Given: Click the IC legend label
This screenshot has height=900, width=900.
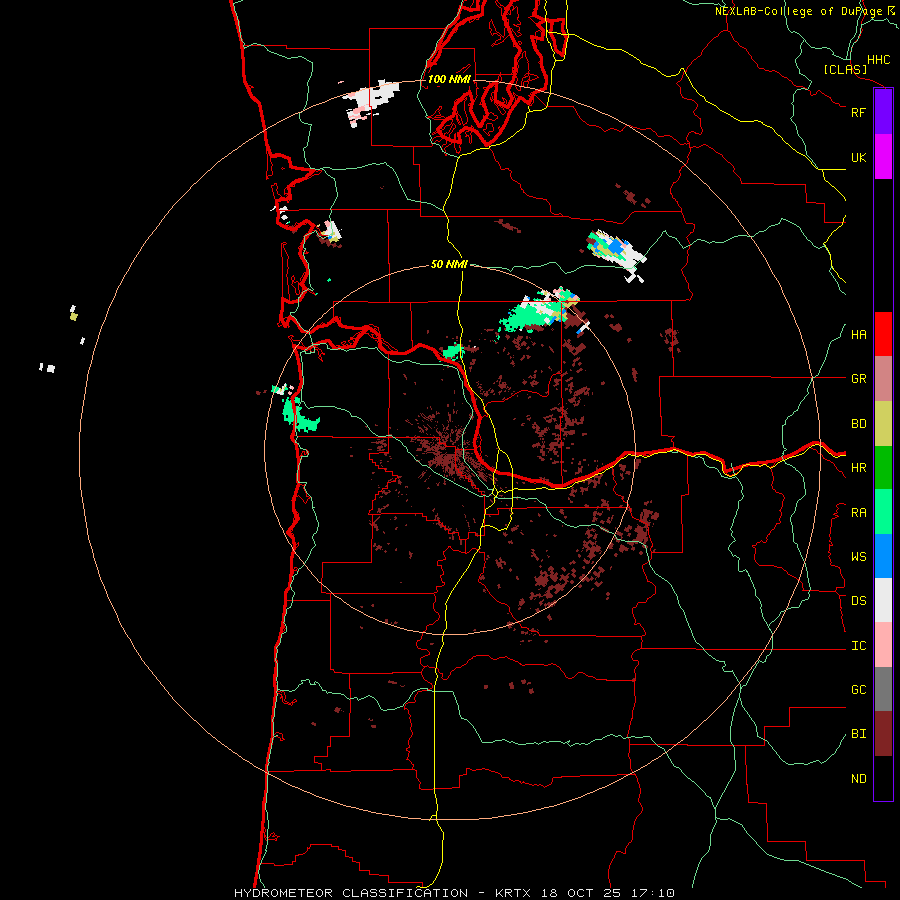Looking at the screenshot, I should tap(859, 646).
